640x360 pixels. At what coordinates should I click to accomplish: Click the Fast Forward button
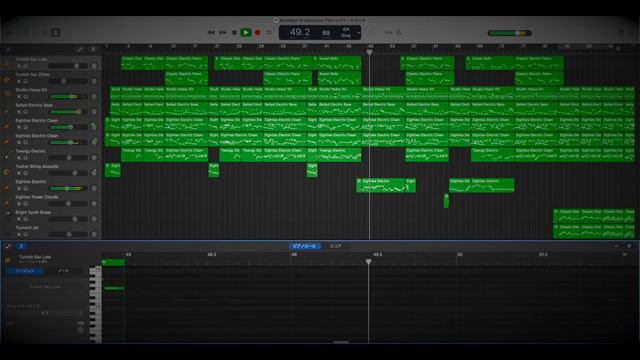(x=223, y=32)
